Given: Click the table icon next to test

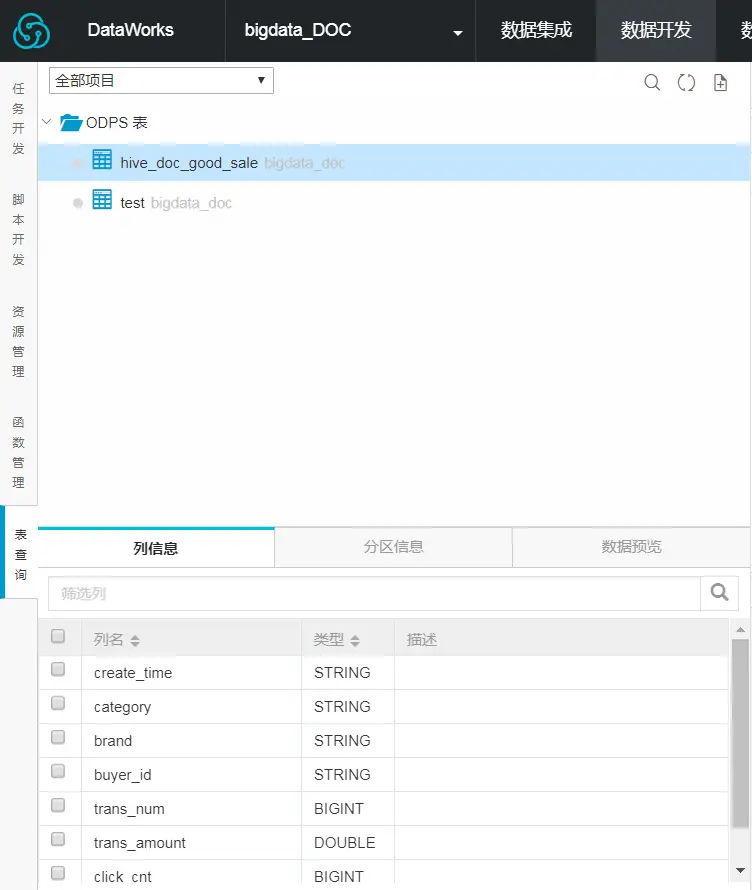Looking at the screenshot, I should tap(102, 200).
